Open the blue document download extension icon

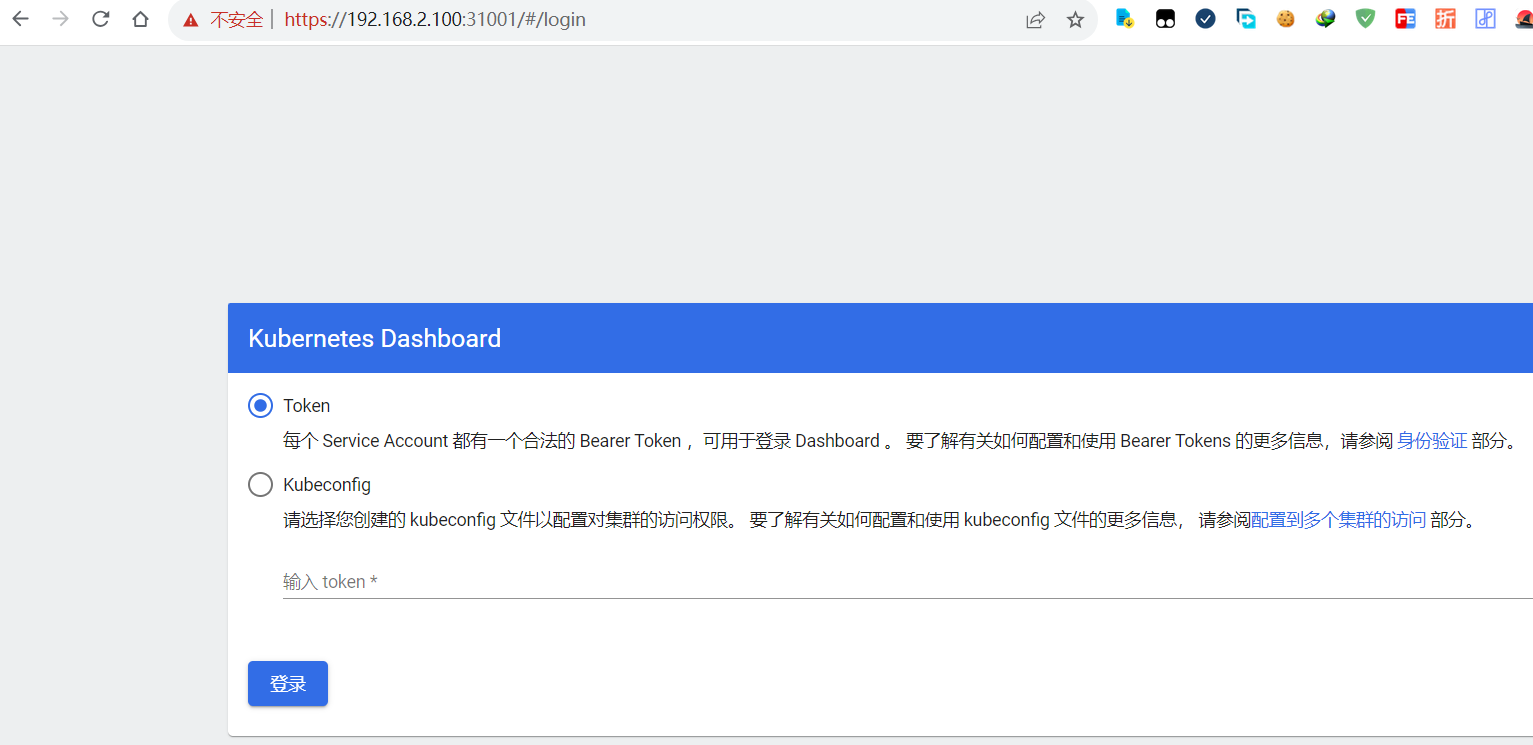pyautogui.click(x=1125, y=18)
